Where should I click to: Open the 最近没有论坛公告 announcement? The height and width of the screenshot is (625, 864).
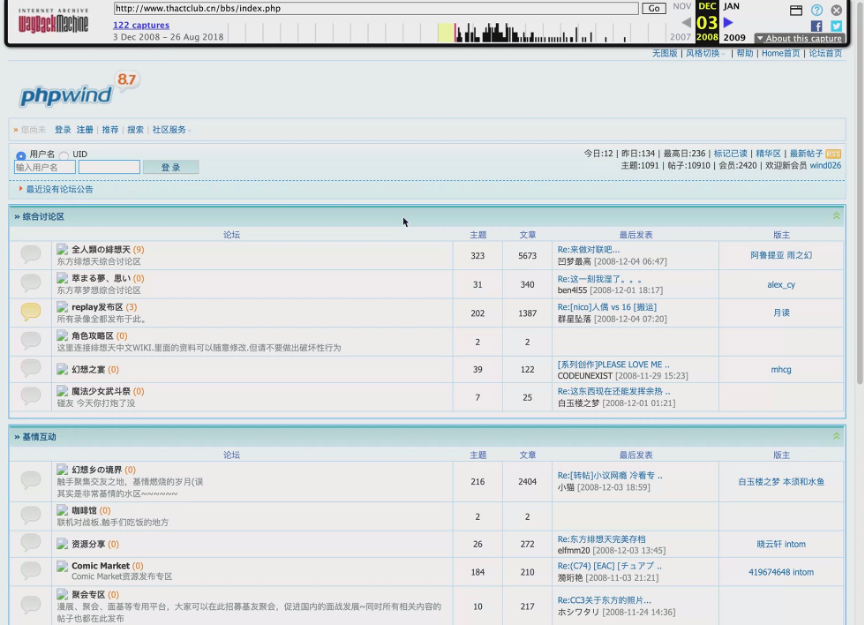pos(60,189)
